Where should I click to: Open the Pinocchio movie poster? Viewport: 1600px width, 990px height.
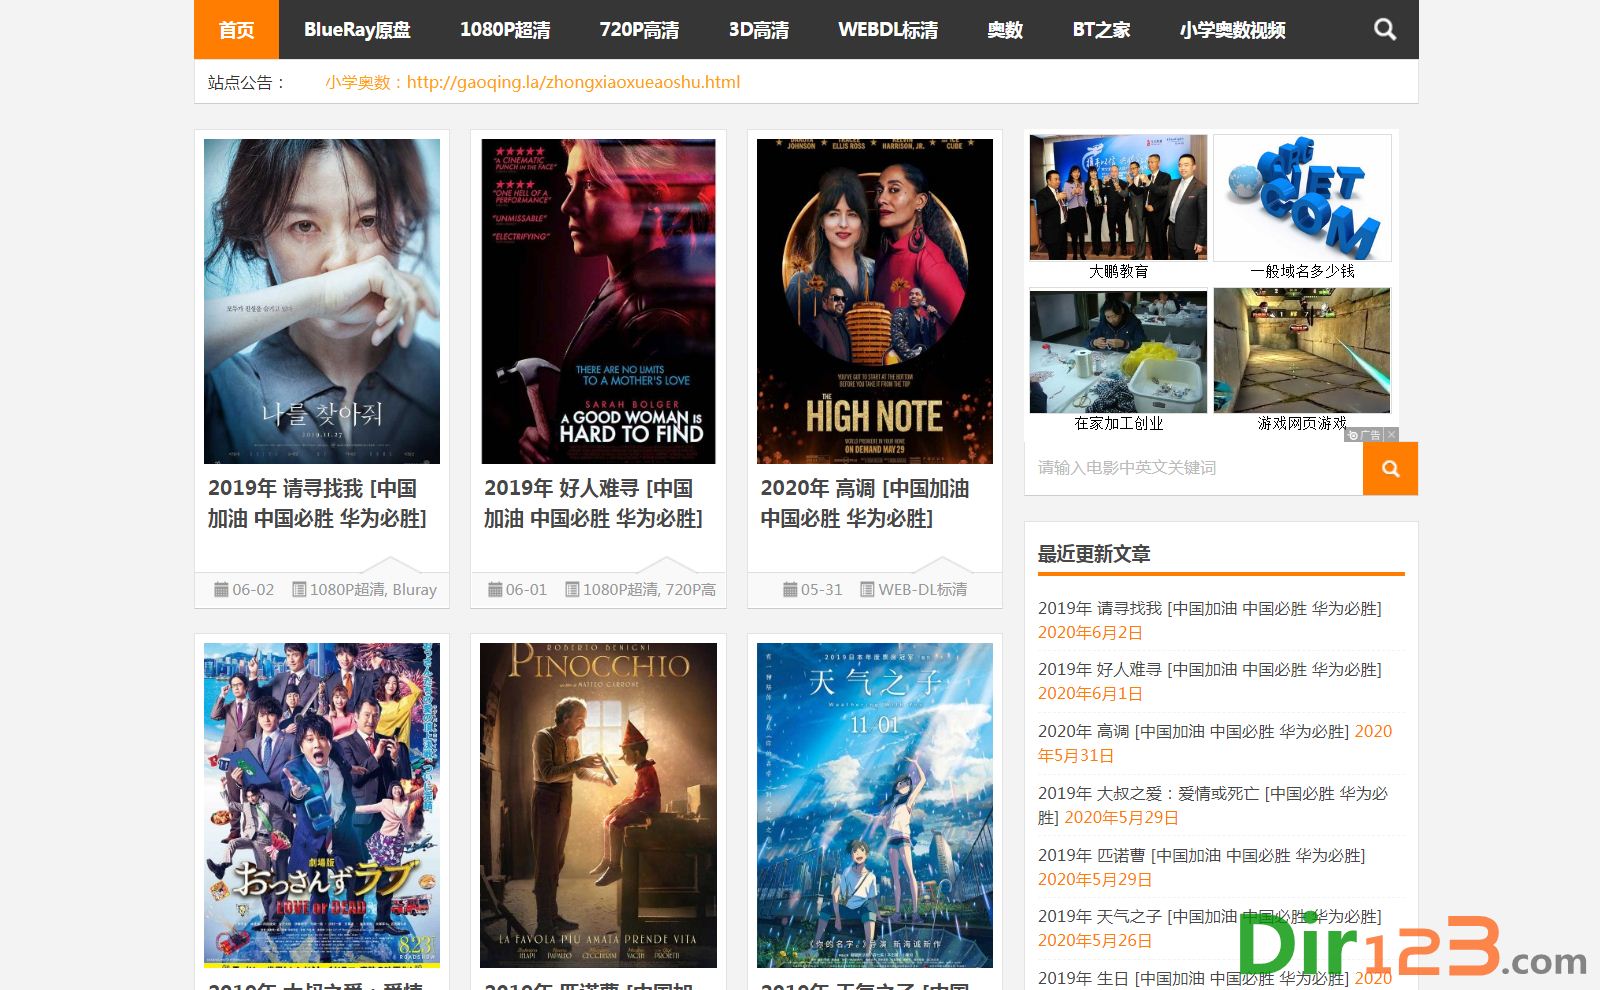click(598, 805)
